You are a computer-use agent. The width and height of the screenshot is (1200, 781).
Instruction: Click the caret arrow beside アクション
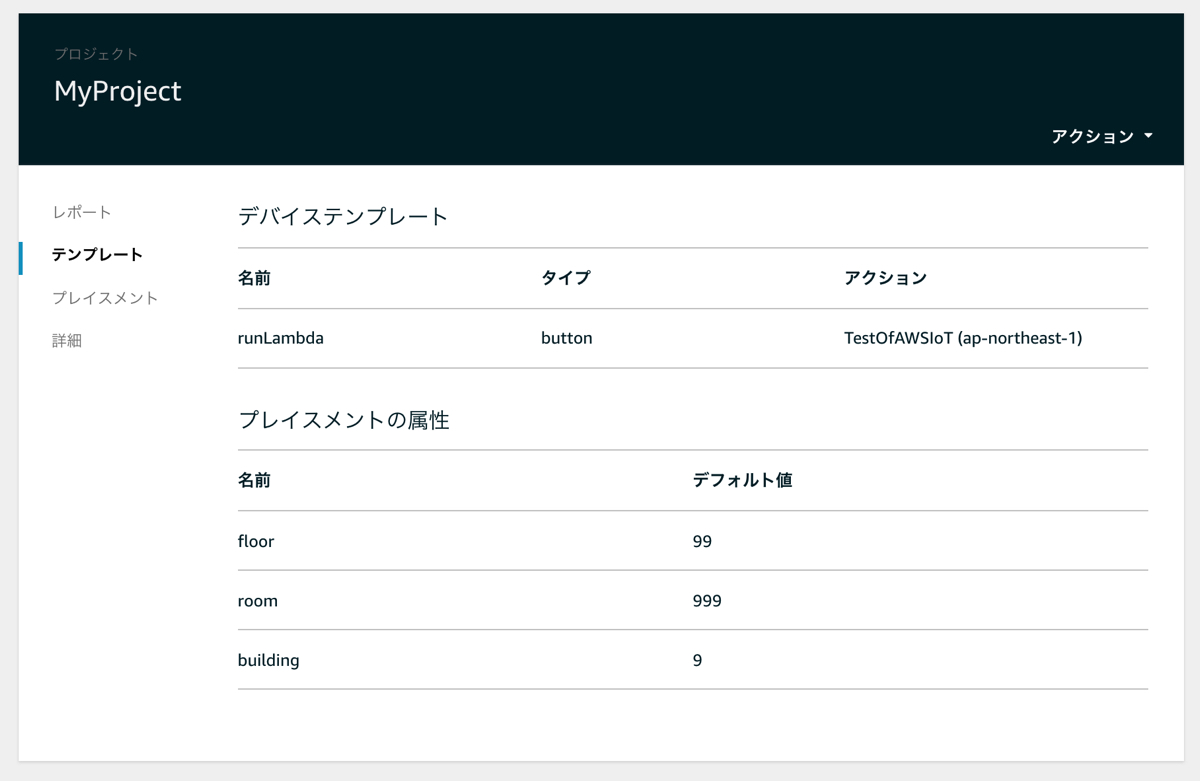coord(1148,136)
